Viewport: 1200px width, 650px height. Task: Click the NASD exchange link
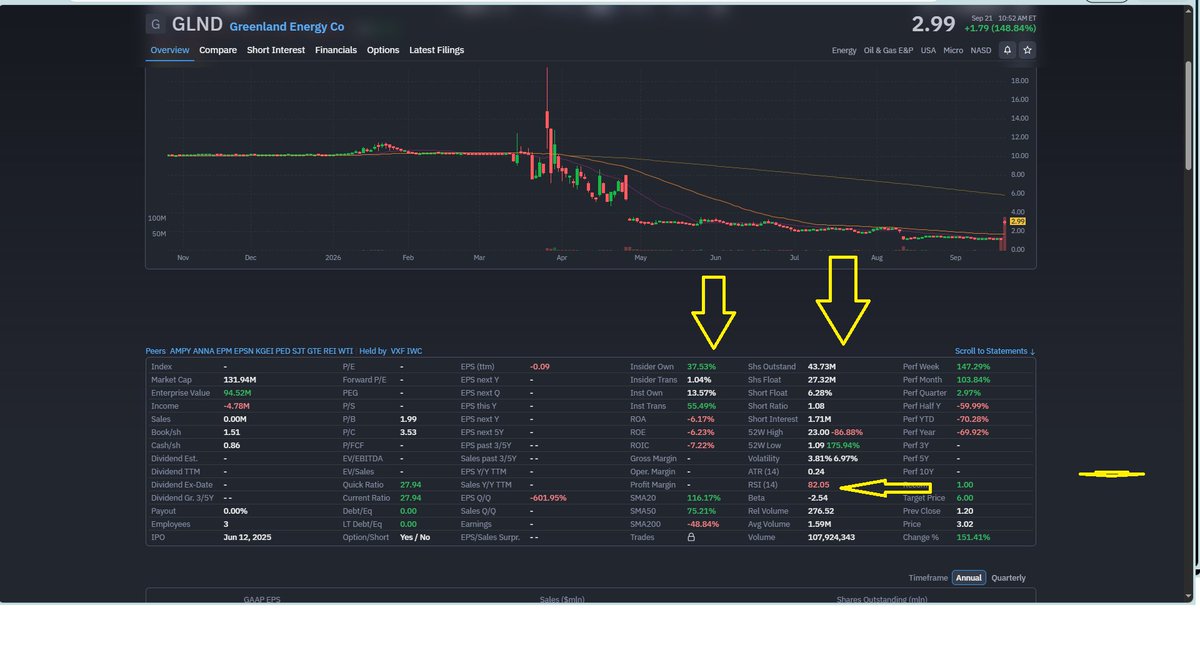pyautogui.click(x=981, y=50)
